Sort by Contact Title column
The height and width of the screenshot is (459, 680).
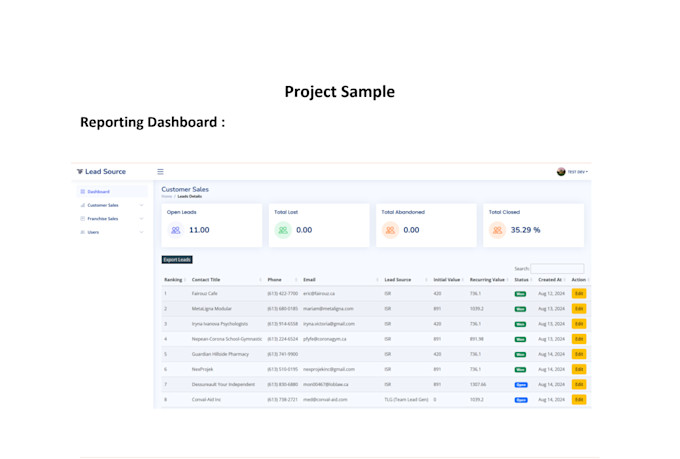226,280
